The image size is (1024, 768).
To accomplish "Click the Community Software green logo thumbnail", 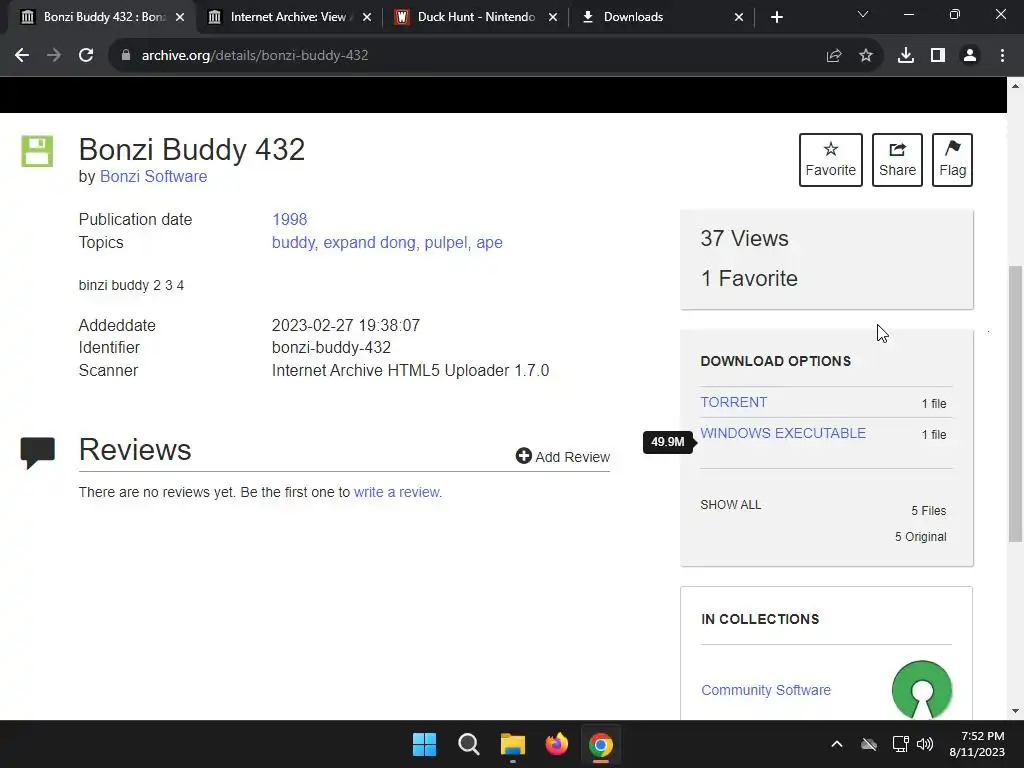I will tap(921, 690).
